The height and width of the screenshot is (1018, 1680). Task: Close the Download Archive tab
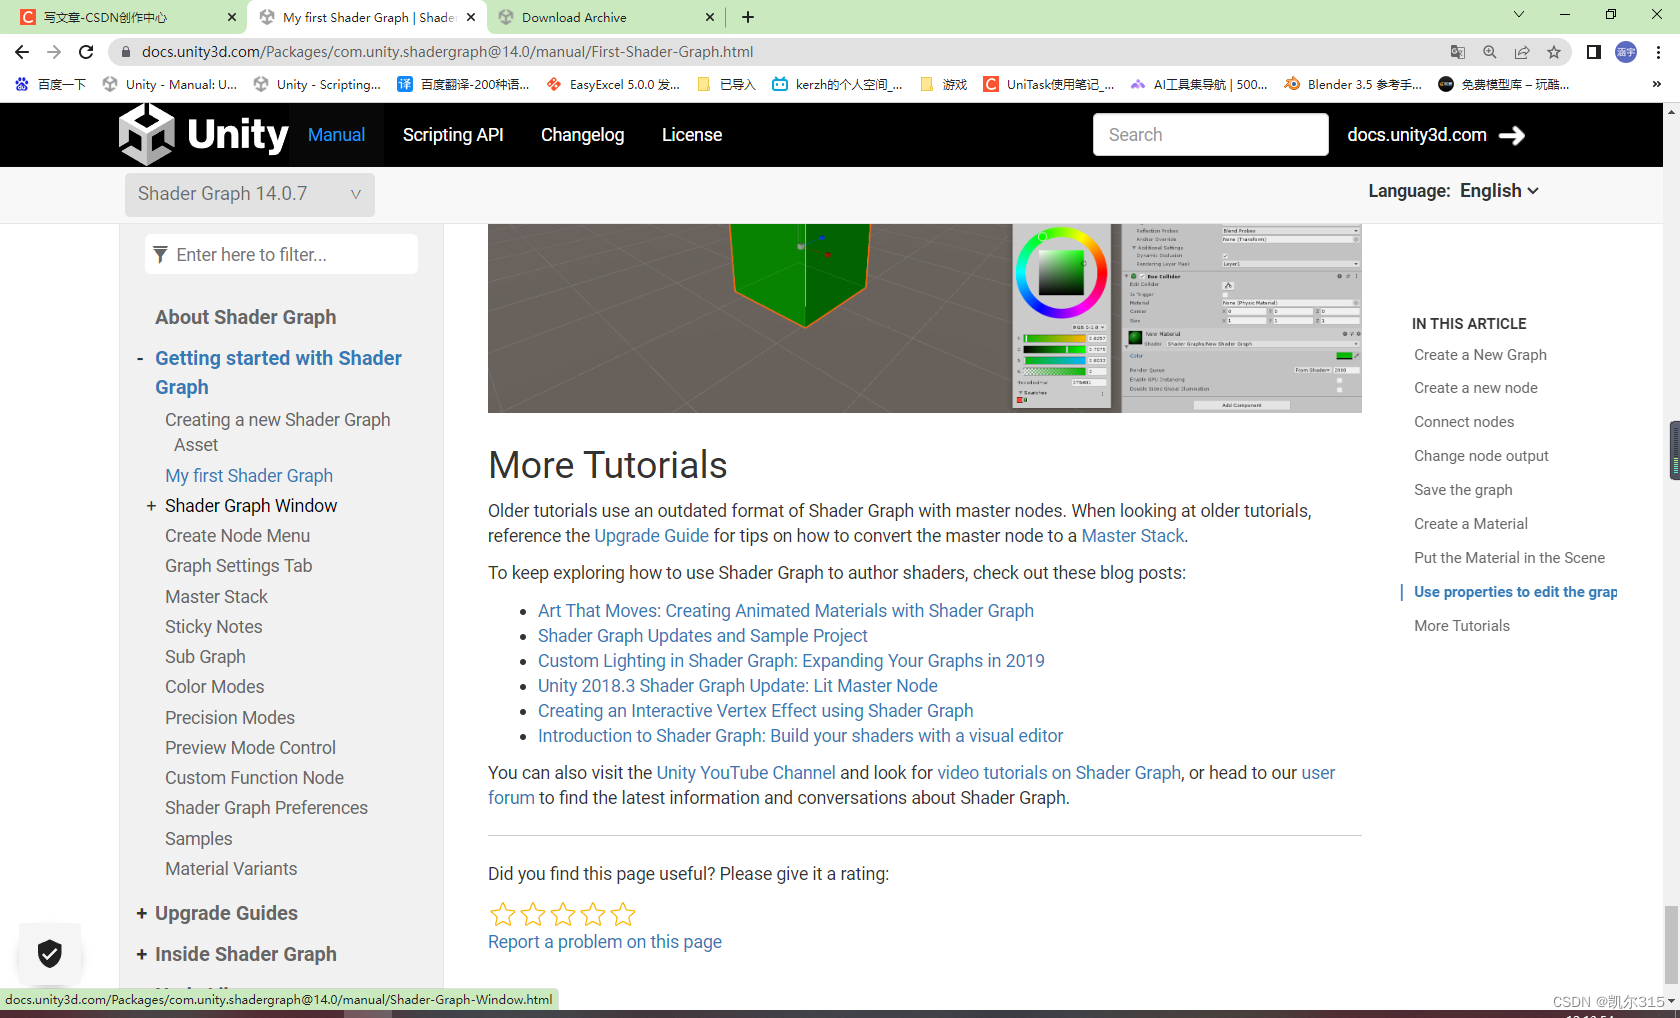click(710, 17)
